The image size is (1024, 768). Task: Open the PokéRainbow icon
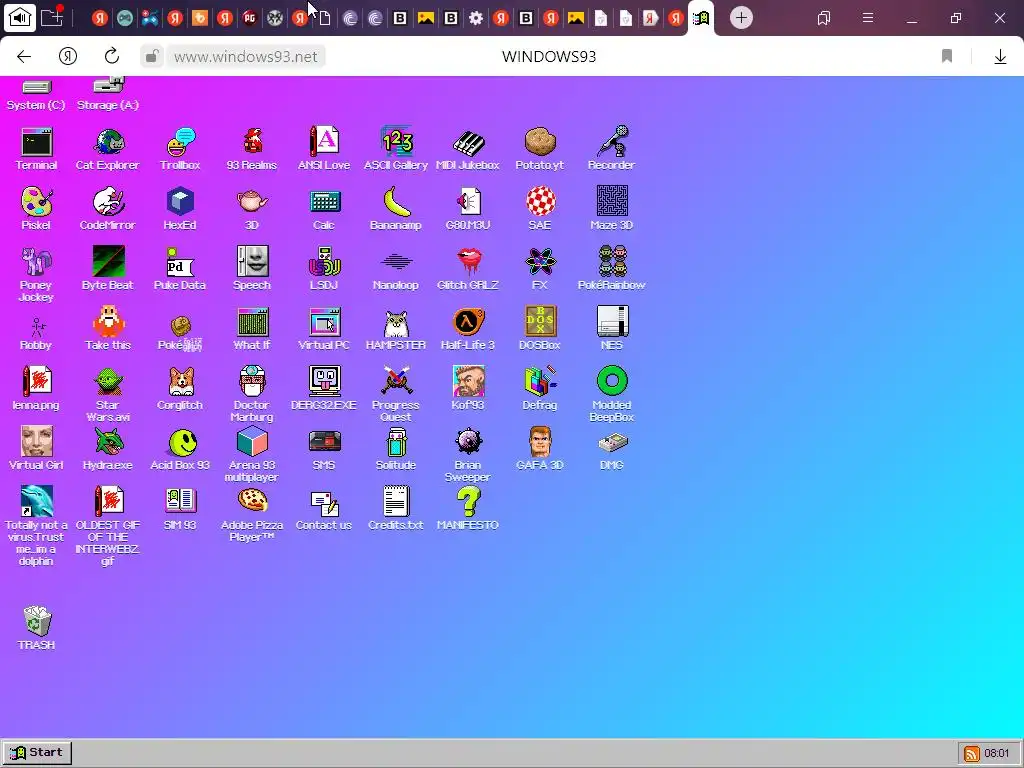coord(612,269)
